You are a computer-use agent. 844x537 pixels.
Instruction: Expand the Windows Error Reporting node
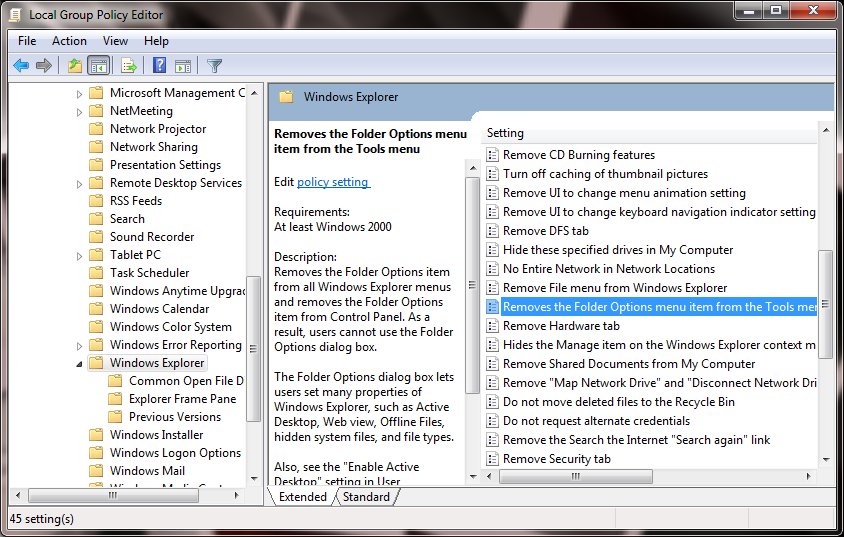point(79,346)
